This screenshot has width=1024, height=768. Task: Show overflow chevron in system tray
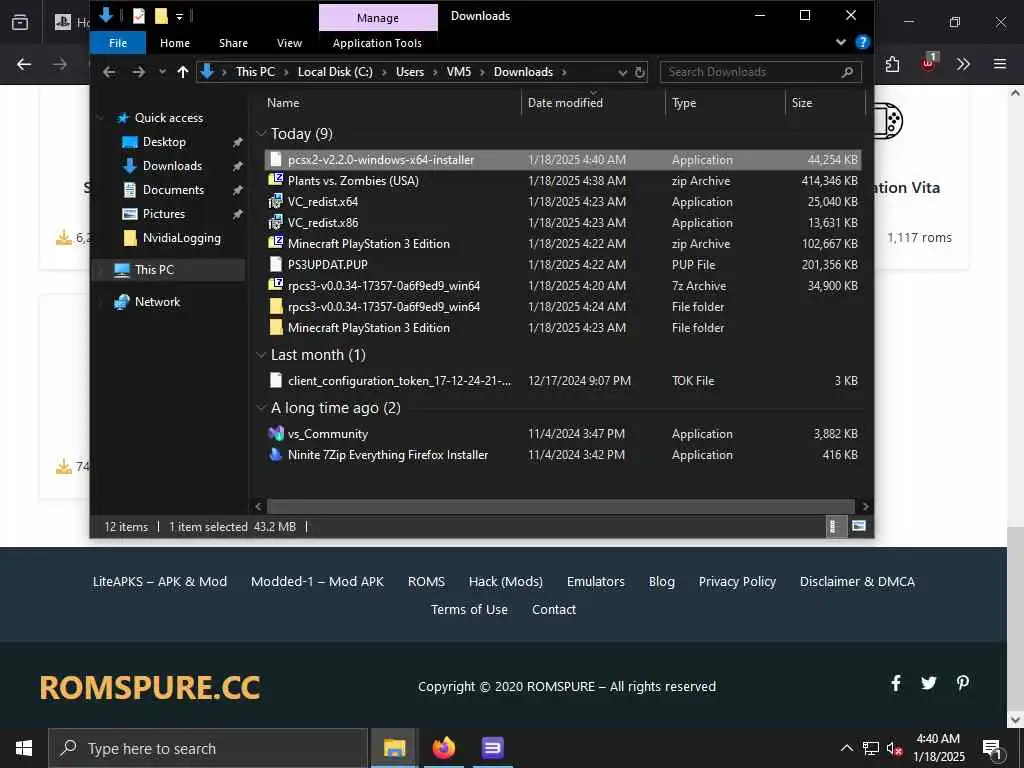[846, 748]
